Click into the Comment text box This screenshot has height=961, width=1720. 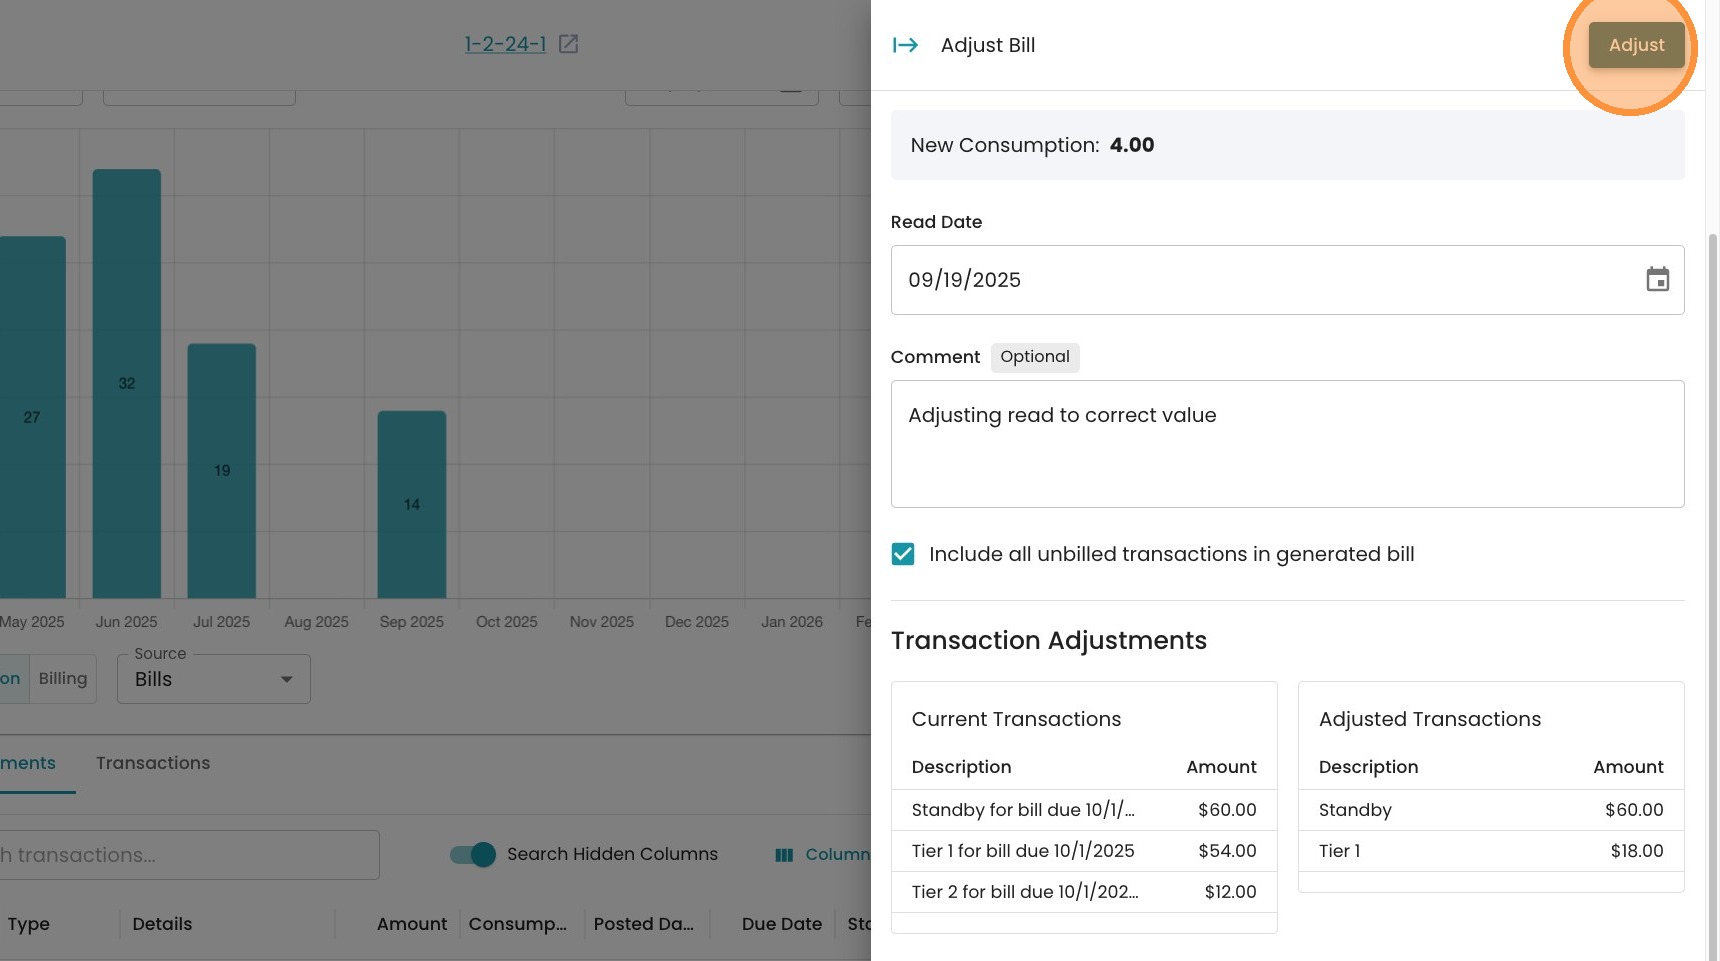[x=1287, y=444]
